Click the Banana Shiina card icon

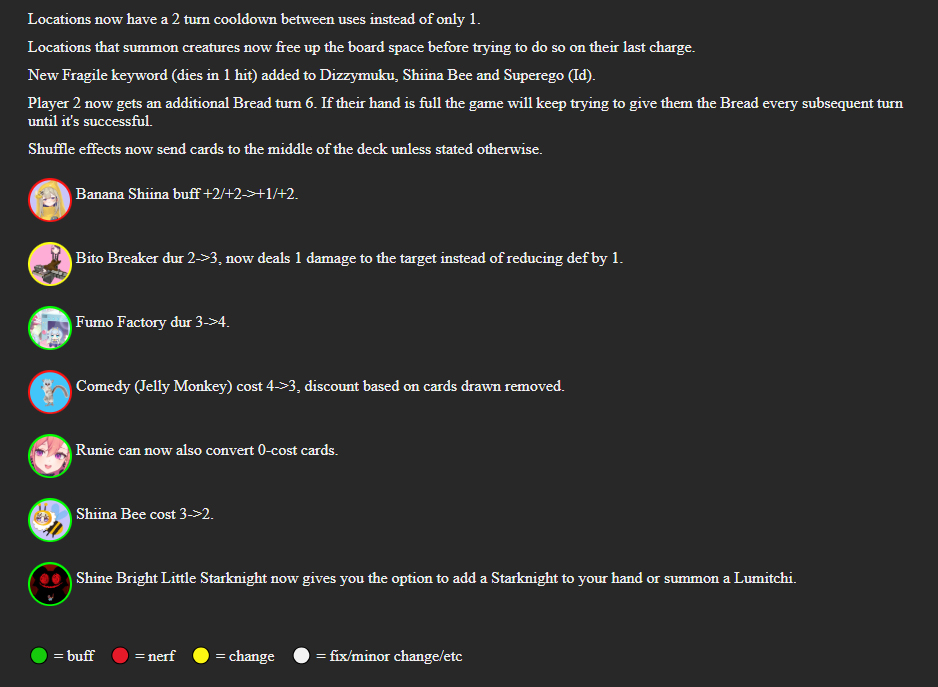tap(50, 200)
